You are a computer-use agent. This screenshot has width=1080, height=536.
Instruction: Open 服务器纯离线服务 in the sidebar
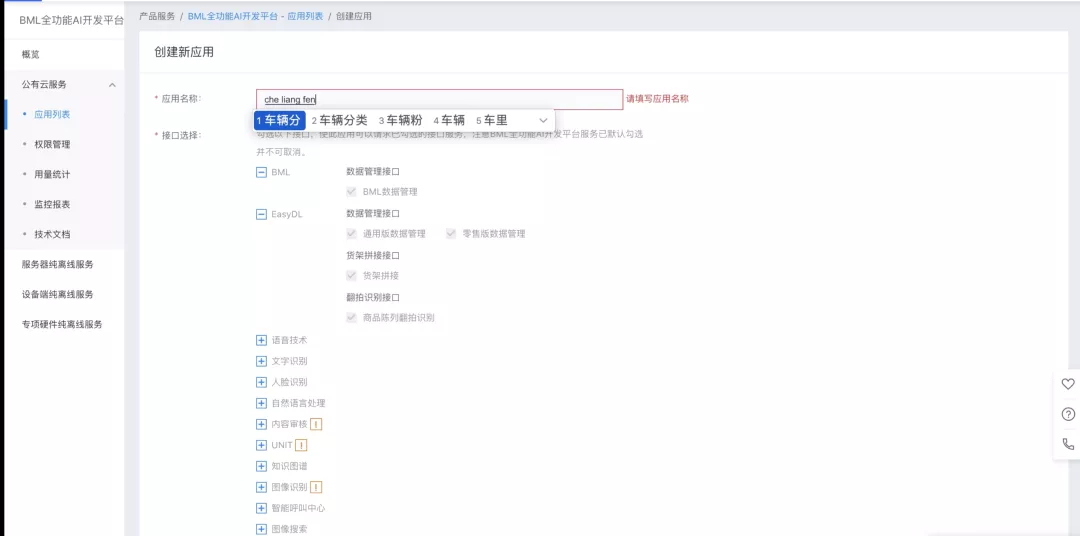point(57,265)
